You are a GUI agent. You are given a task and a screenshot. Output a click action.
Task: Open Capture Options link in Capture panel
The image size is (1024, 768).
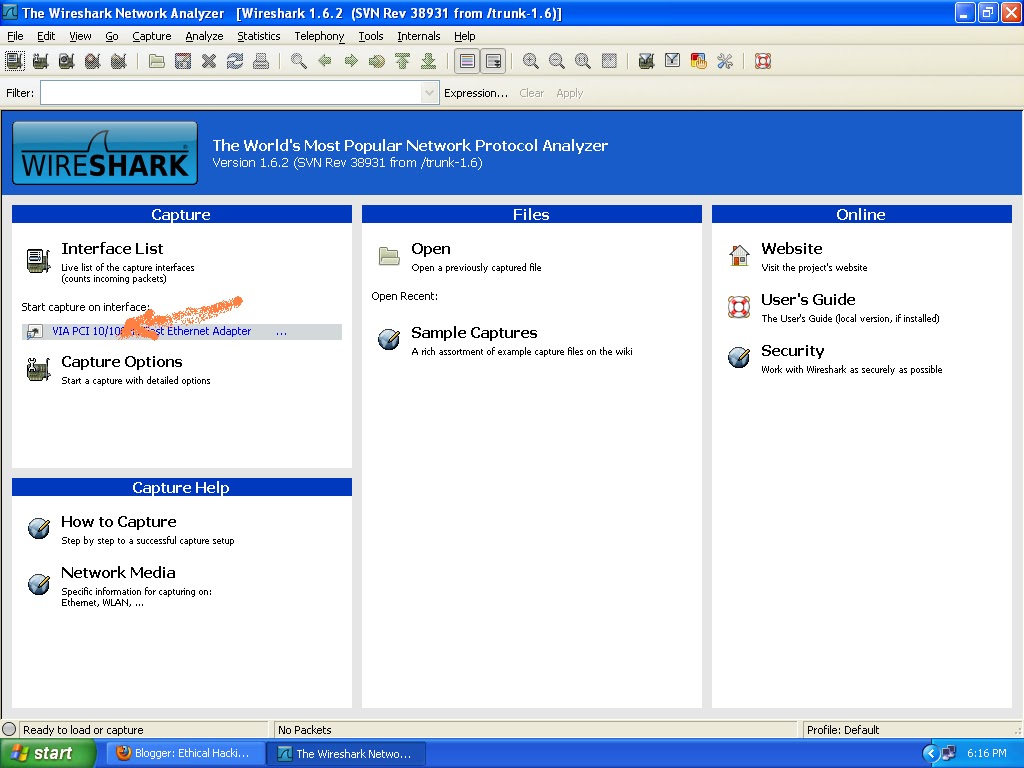tap(121, 362)
